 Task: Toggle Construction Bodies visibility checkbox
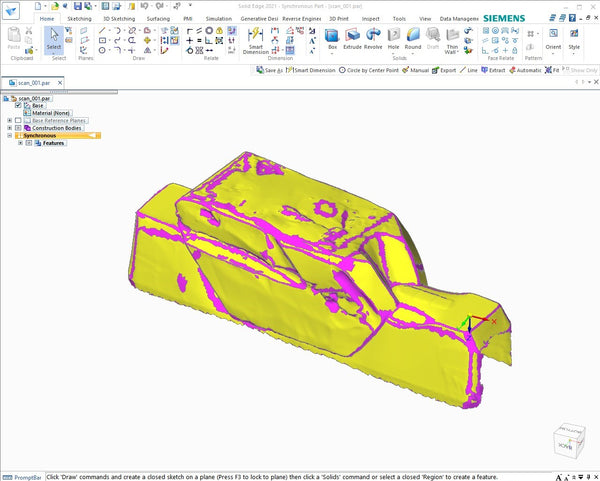(18, 128)
